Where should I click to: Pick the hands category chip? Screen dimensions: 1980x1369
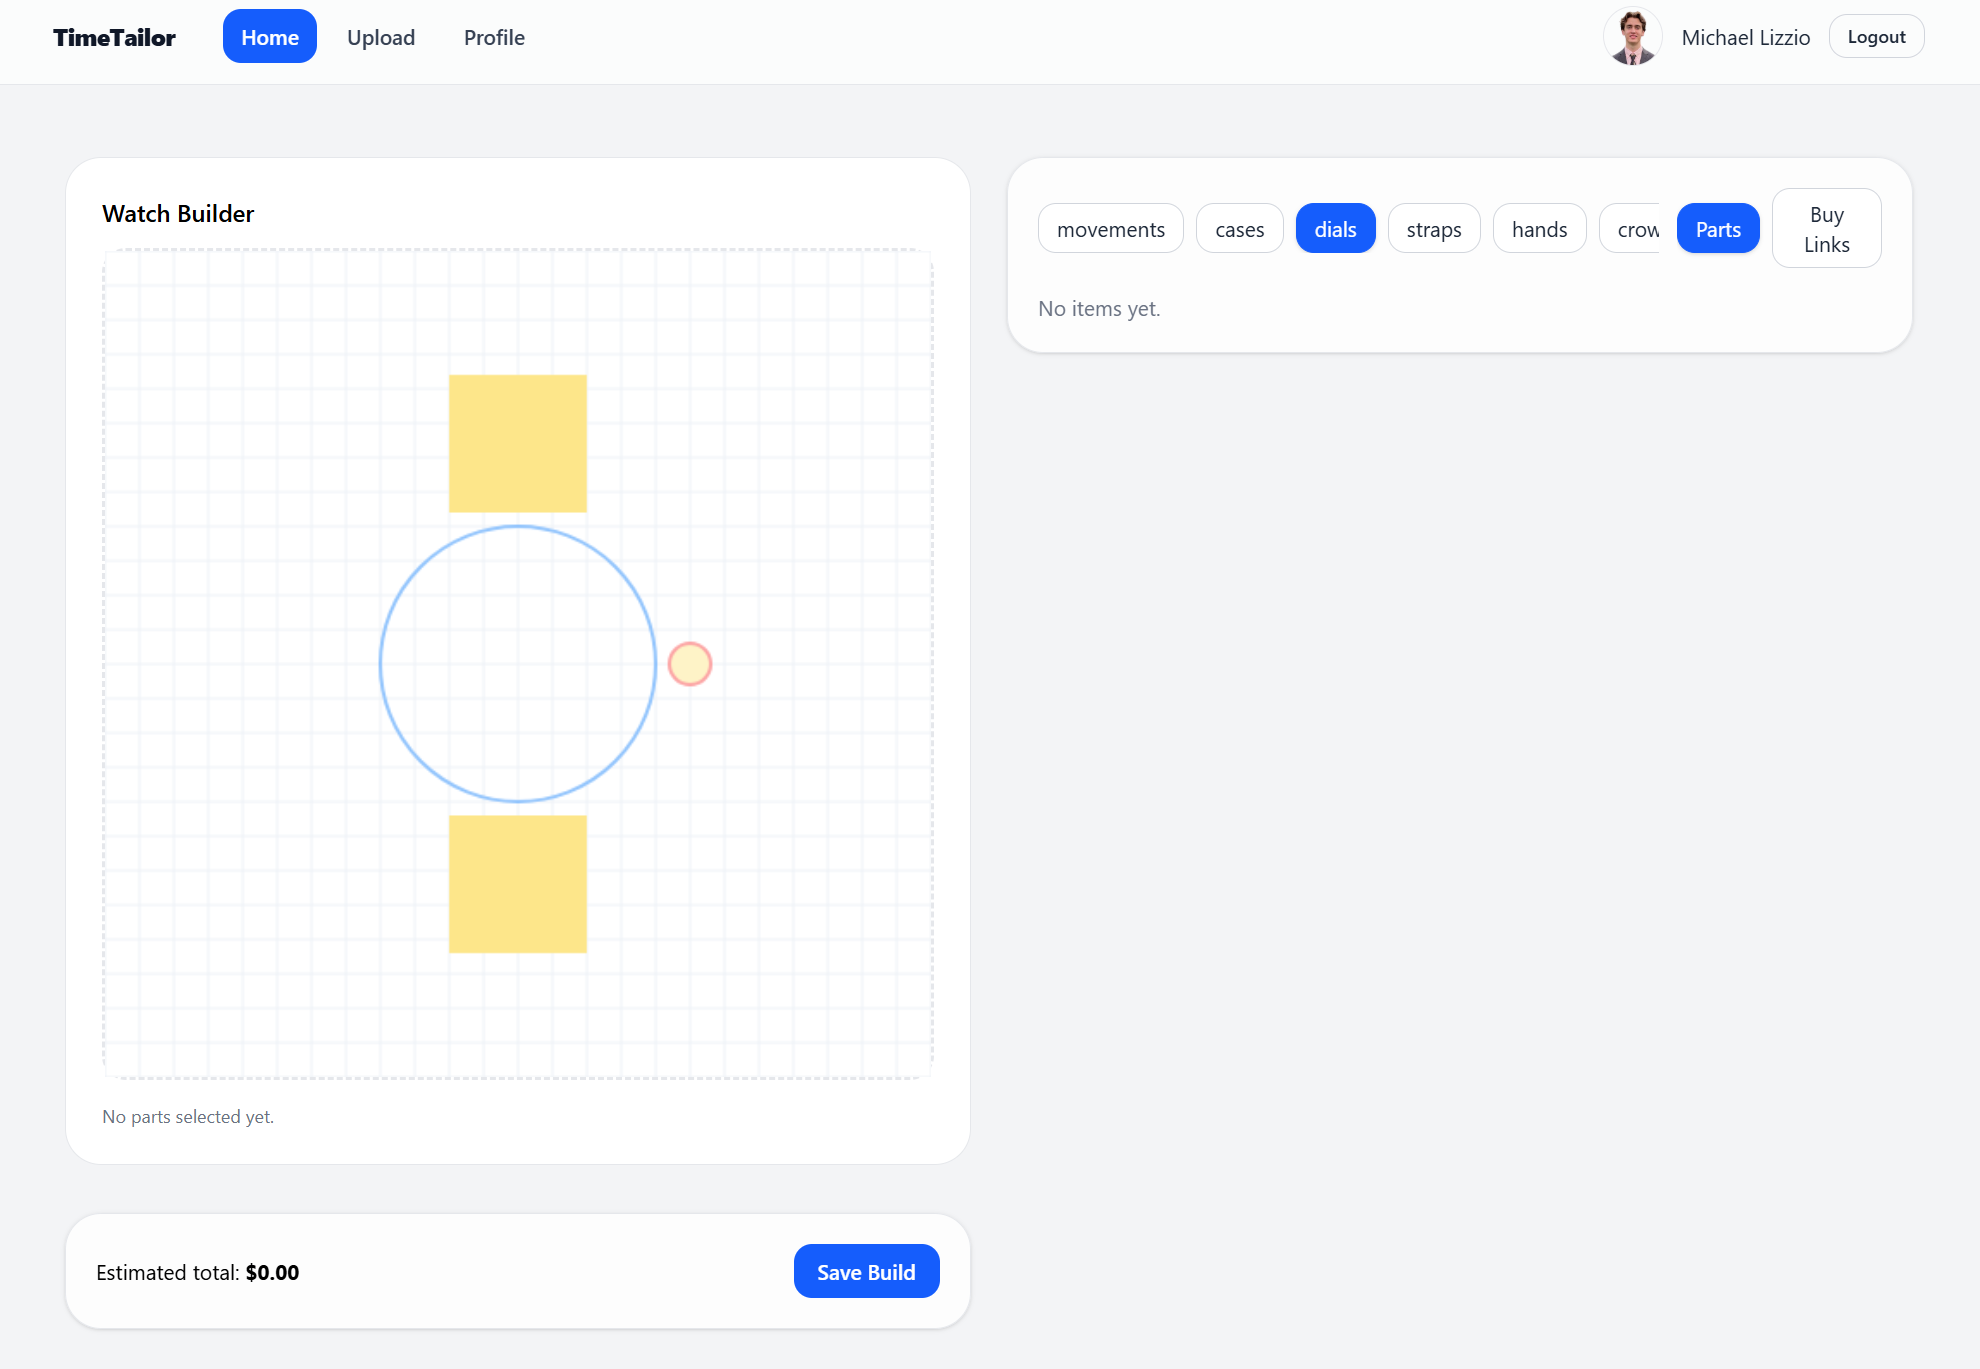click(x=1539, y=229)
